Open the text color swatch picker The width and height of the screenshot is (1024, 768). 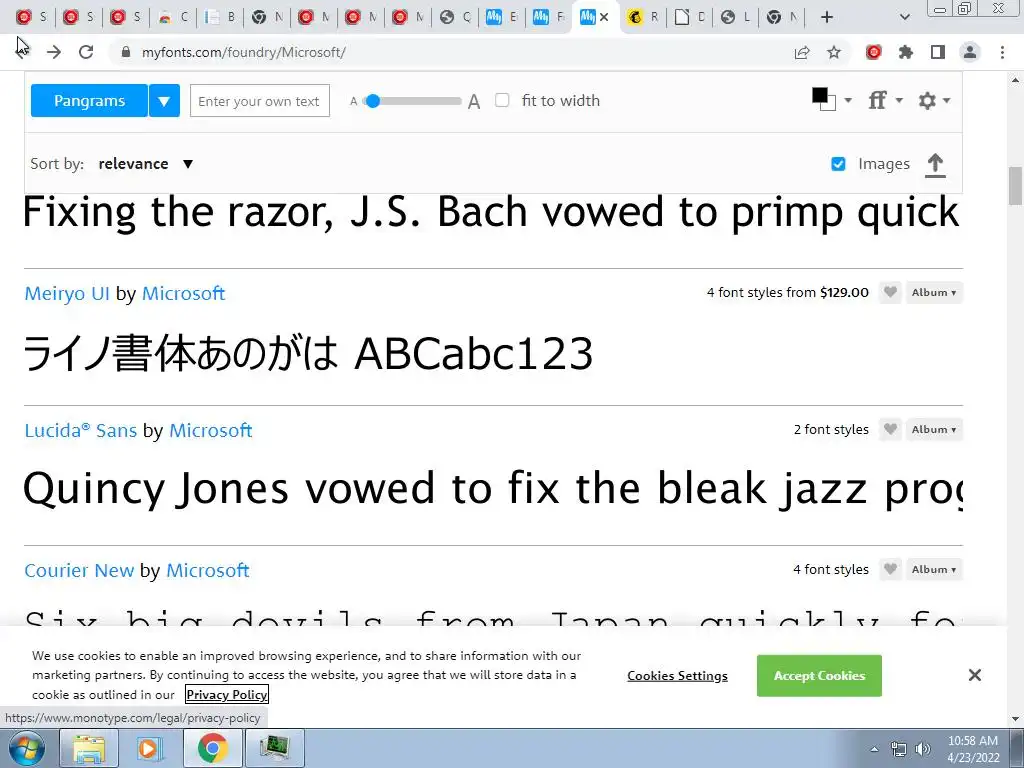click(831, 100)
